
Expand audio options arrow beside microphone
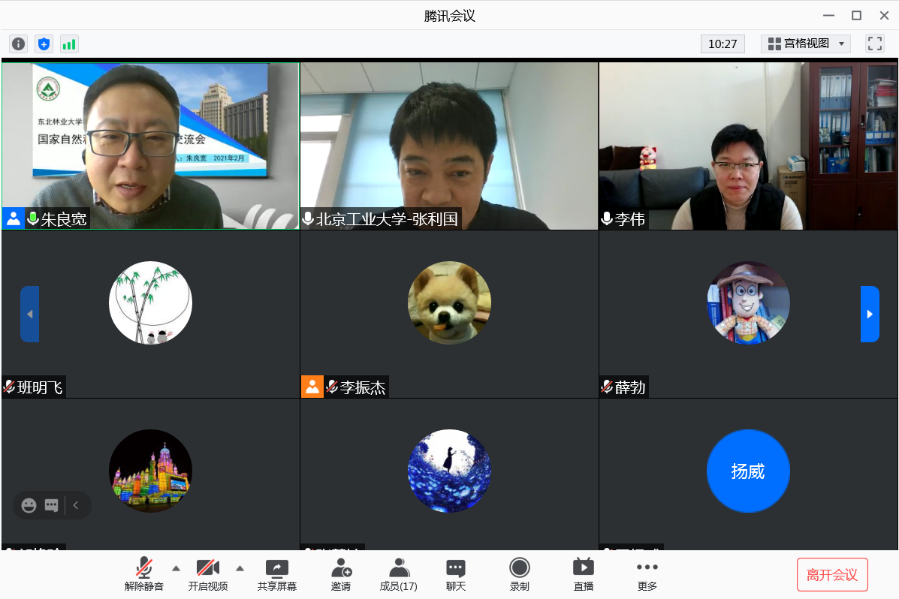coord(176,568)
